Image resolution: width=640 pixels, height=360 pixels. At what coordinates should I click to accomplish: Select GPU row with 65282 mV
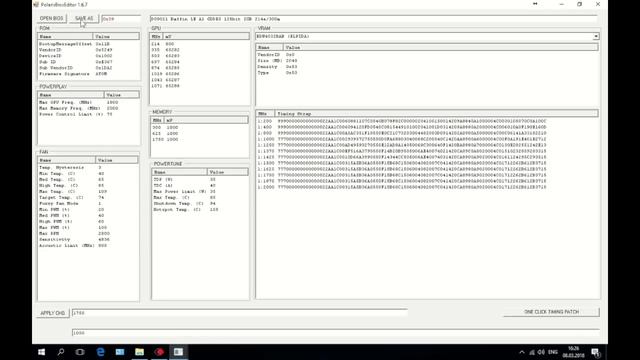[x=200, y=50]
